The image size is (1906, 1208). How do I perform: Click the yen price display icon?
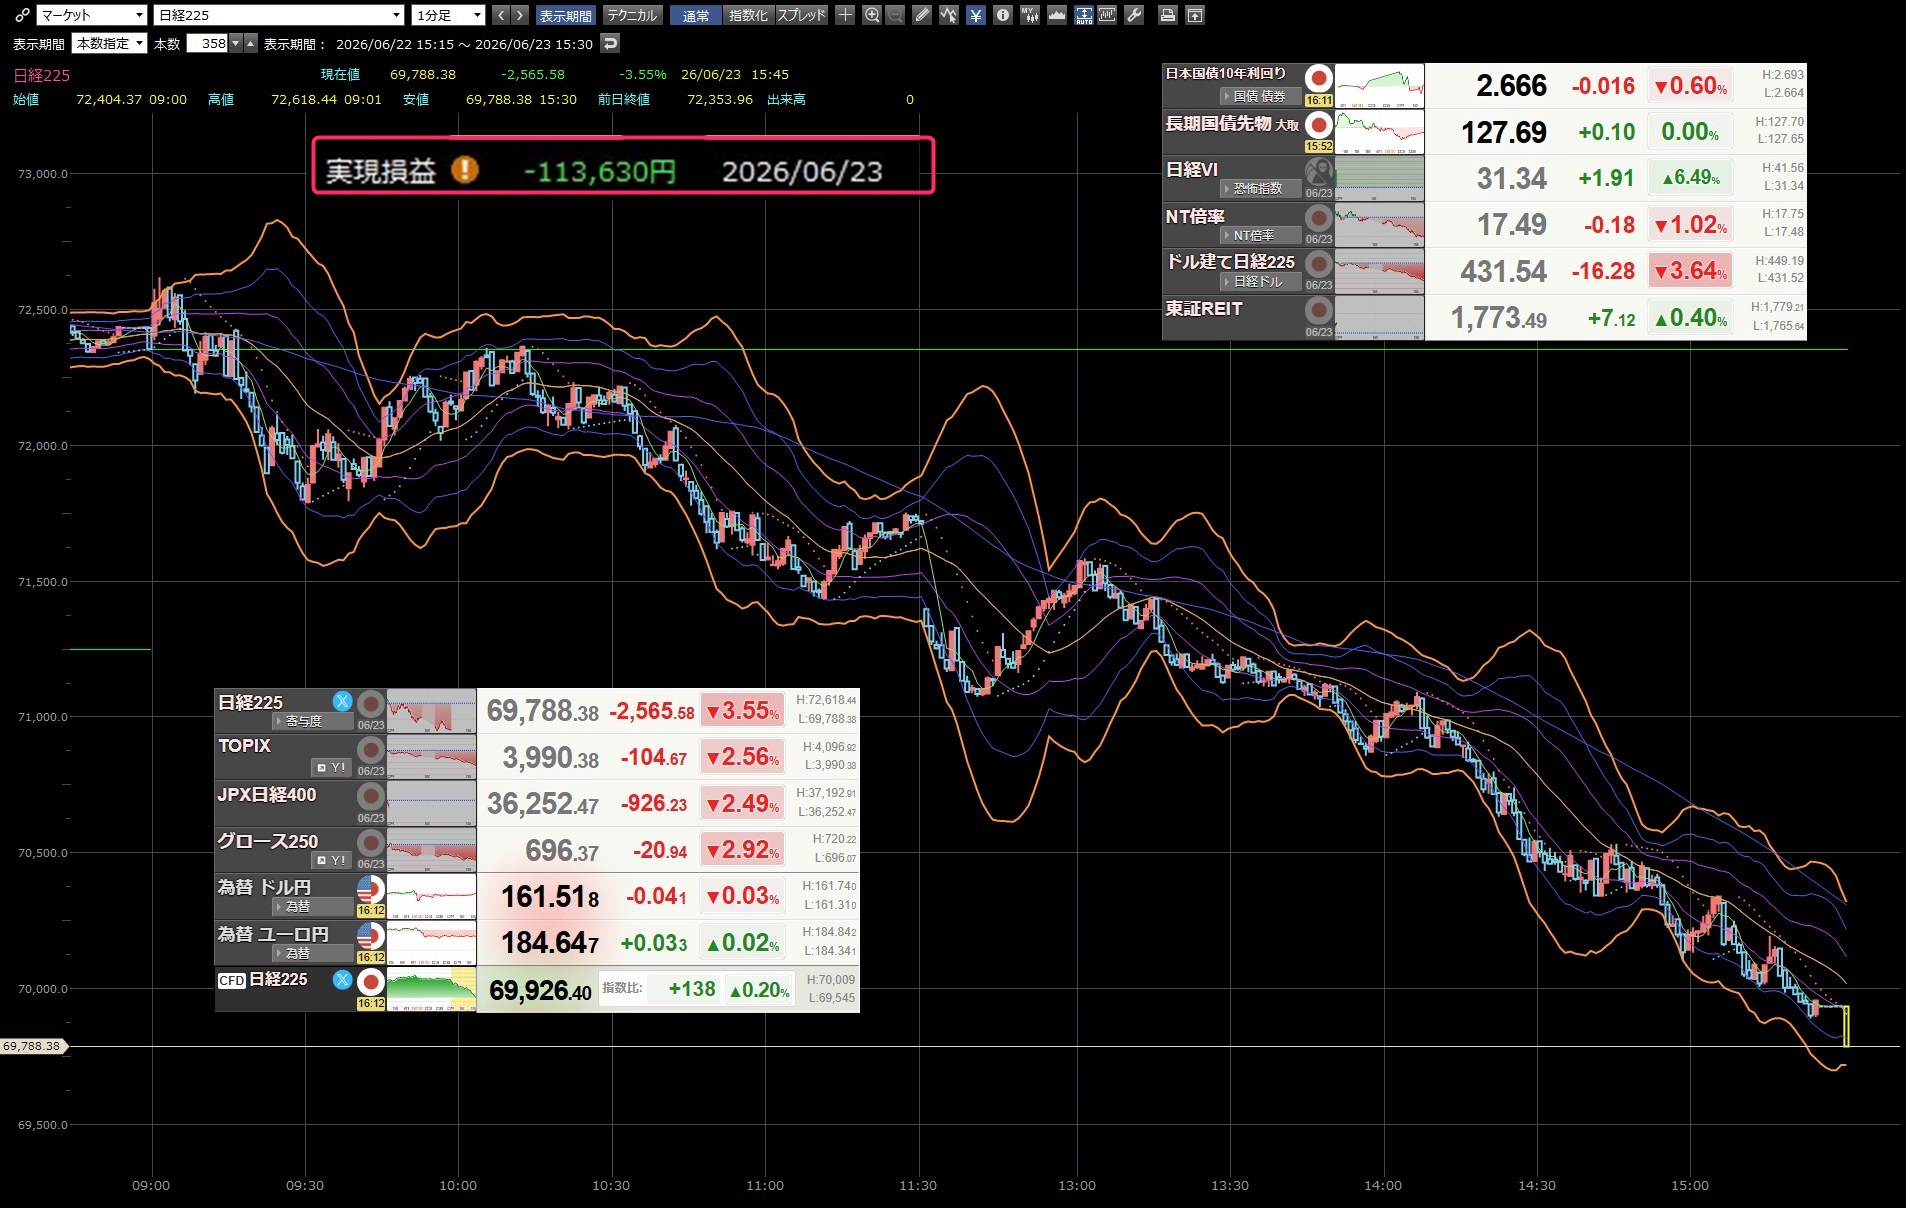point(976,15)
